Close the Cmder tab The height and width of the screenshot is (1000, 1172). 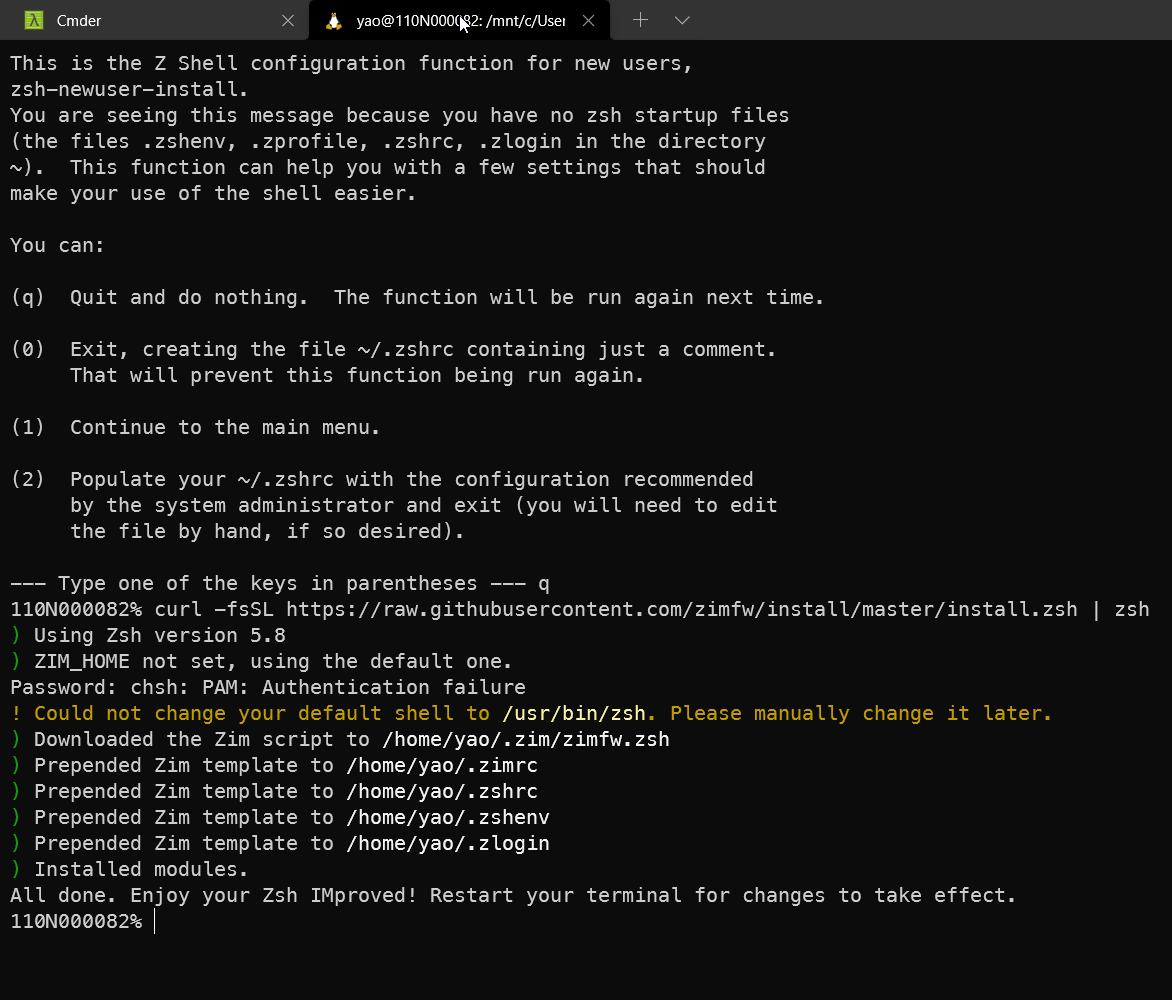click(x=288, y=20)
